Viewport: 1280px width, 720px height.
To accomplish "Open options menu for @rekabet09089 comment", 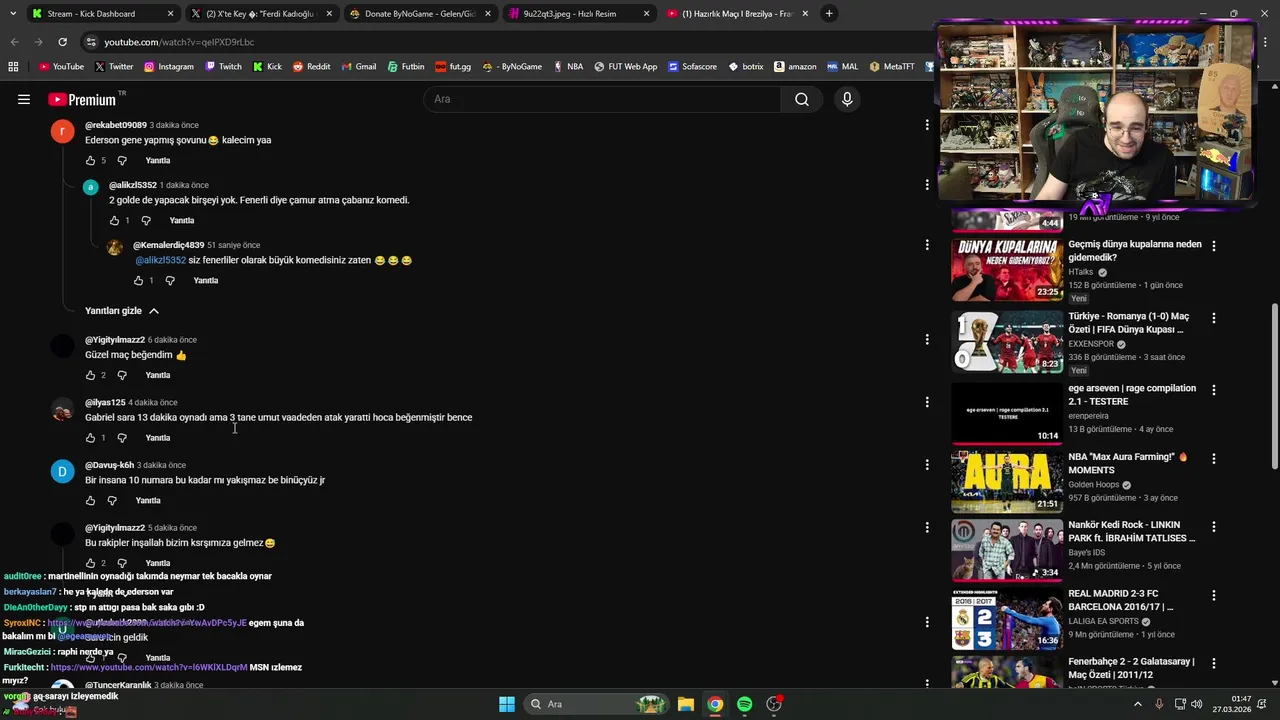I will [927, 125].
